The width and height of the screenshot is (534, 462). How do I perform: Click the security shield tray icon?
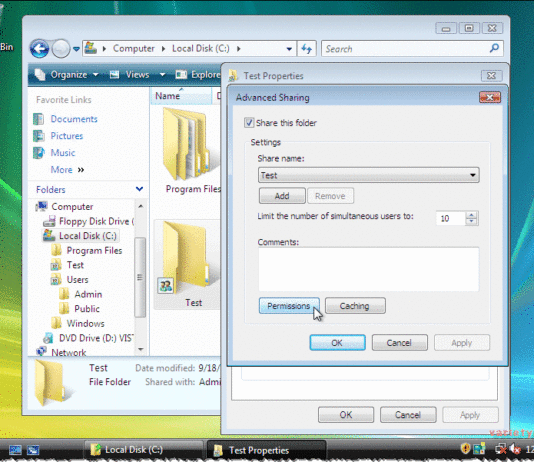pos(465,449)
